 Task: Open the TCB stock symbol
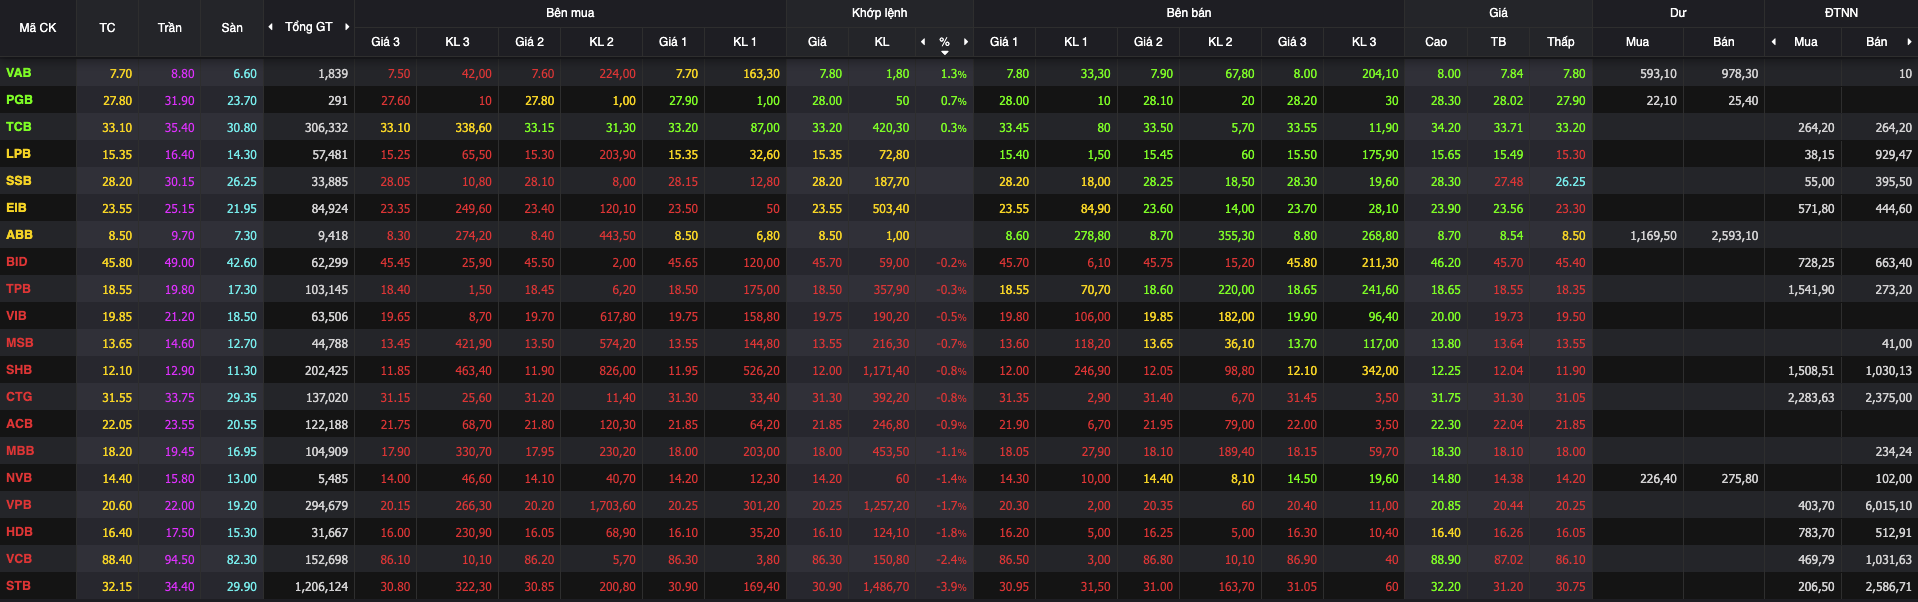(x=19, y=127)
